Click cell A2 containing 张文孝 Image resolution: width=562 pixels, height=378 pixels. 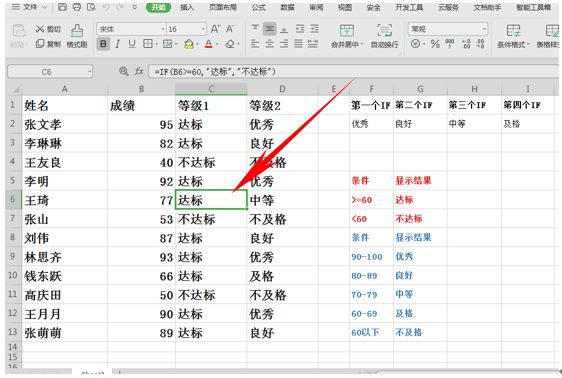pos(65,124)
